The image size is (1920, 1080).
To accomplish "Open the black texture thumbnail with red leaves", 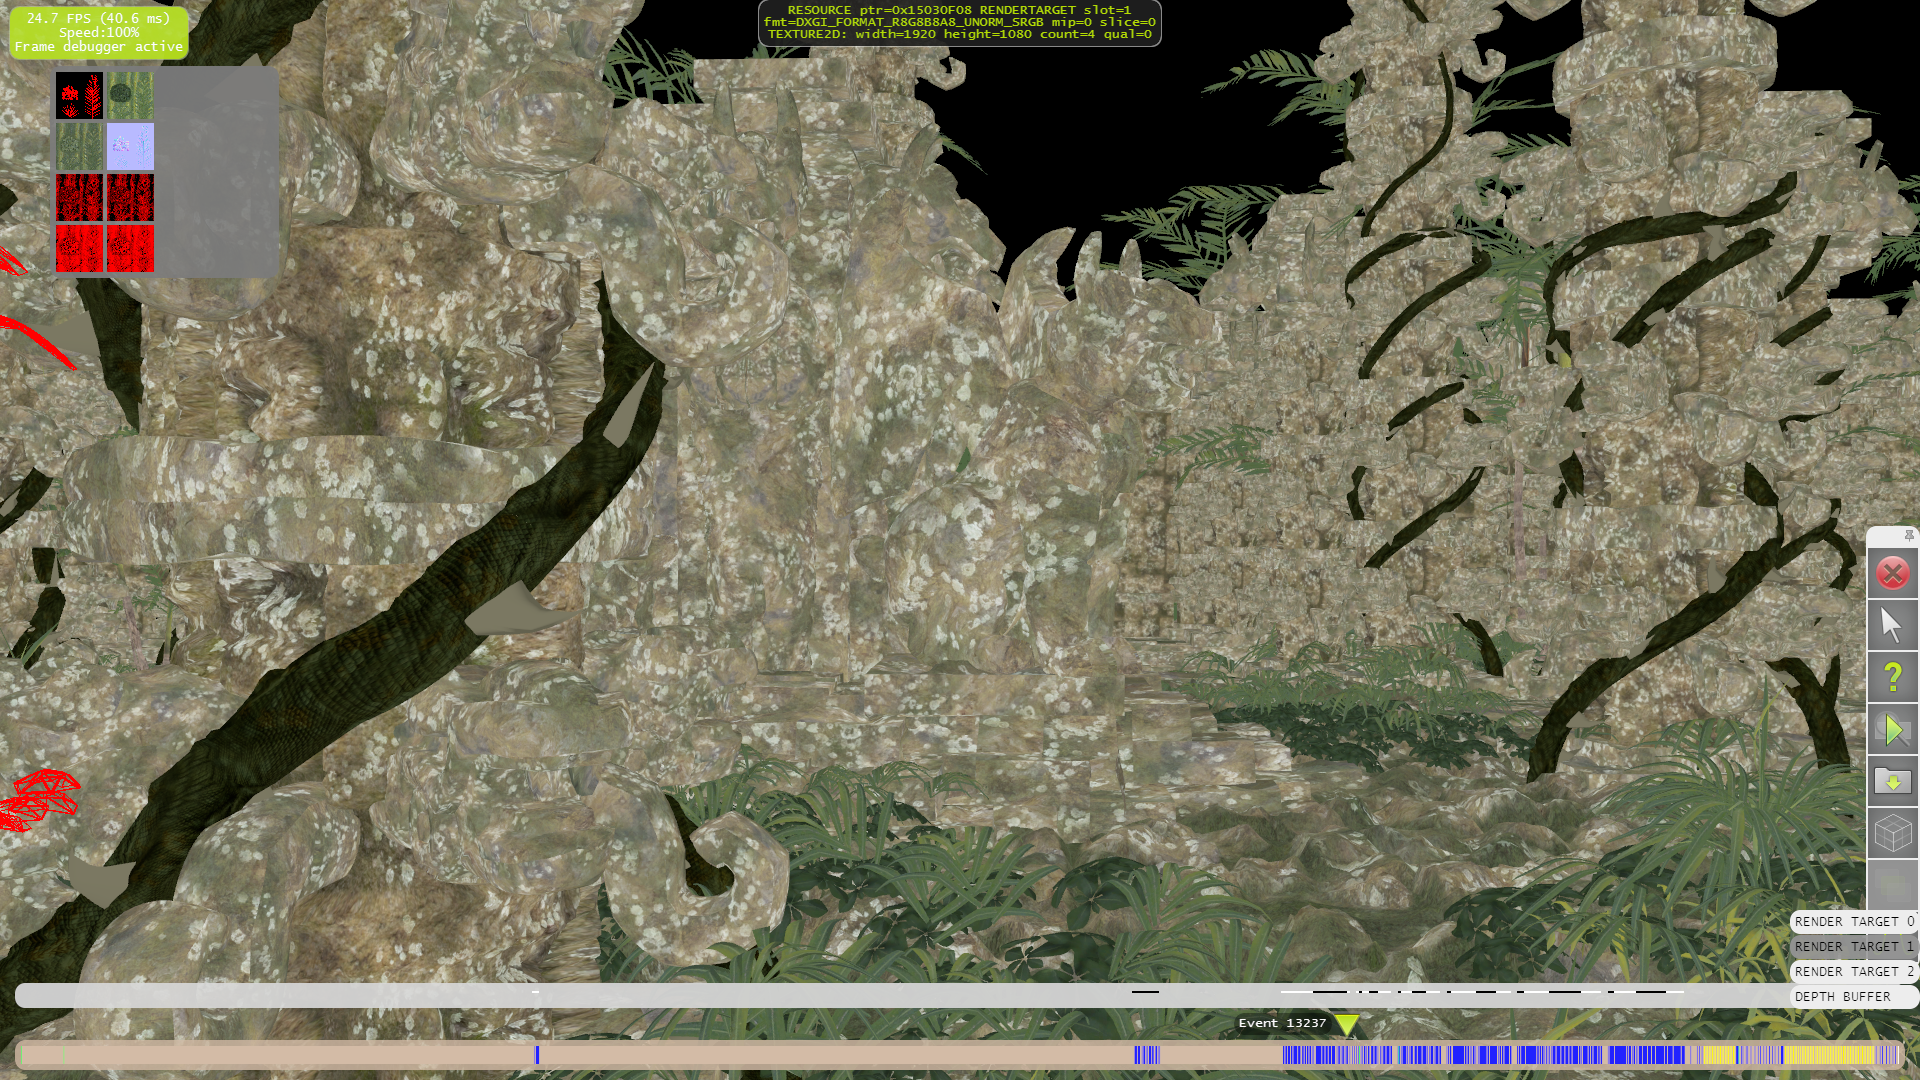I will click(79, 96).
